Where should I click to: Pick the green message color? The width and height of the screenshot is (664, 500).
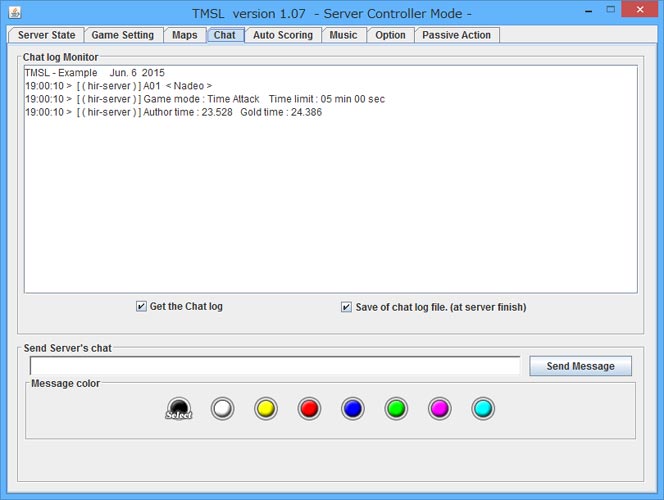pos(396,409)
